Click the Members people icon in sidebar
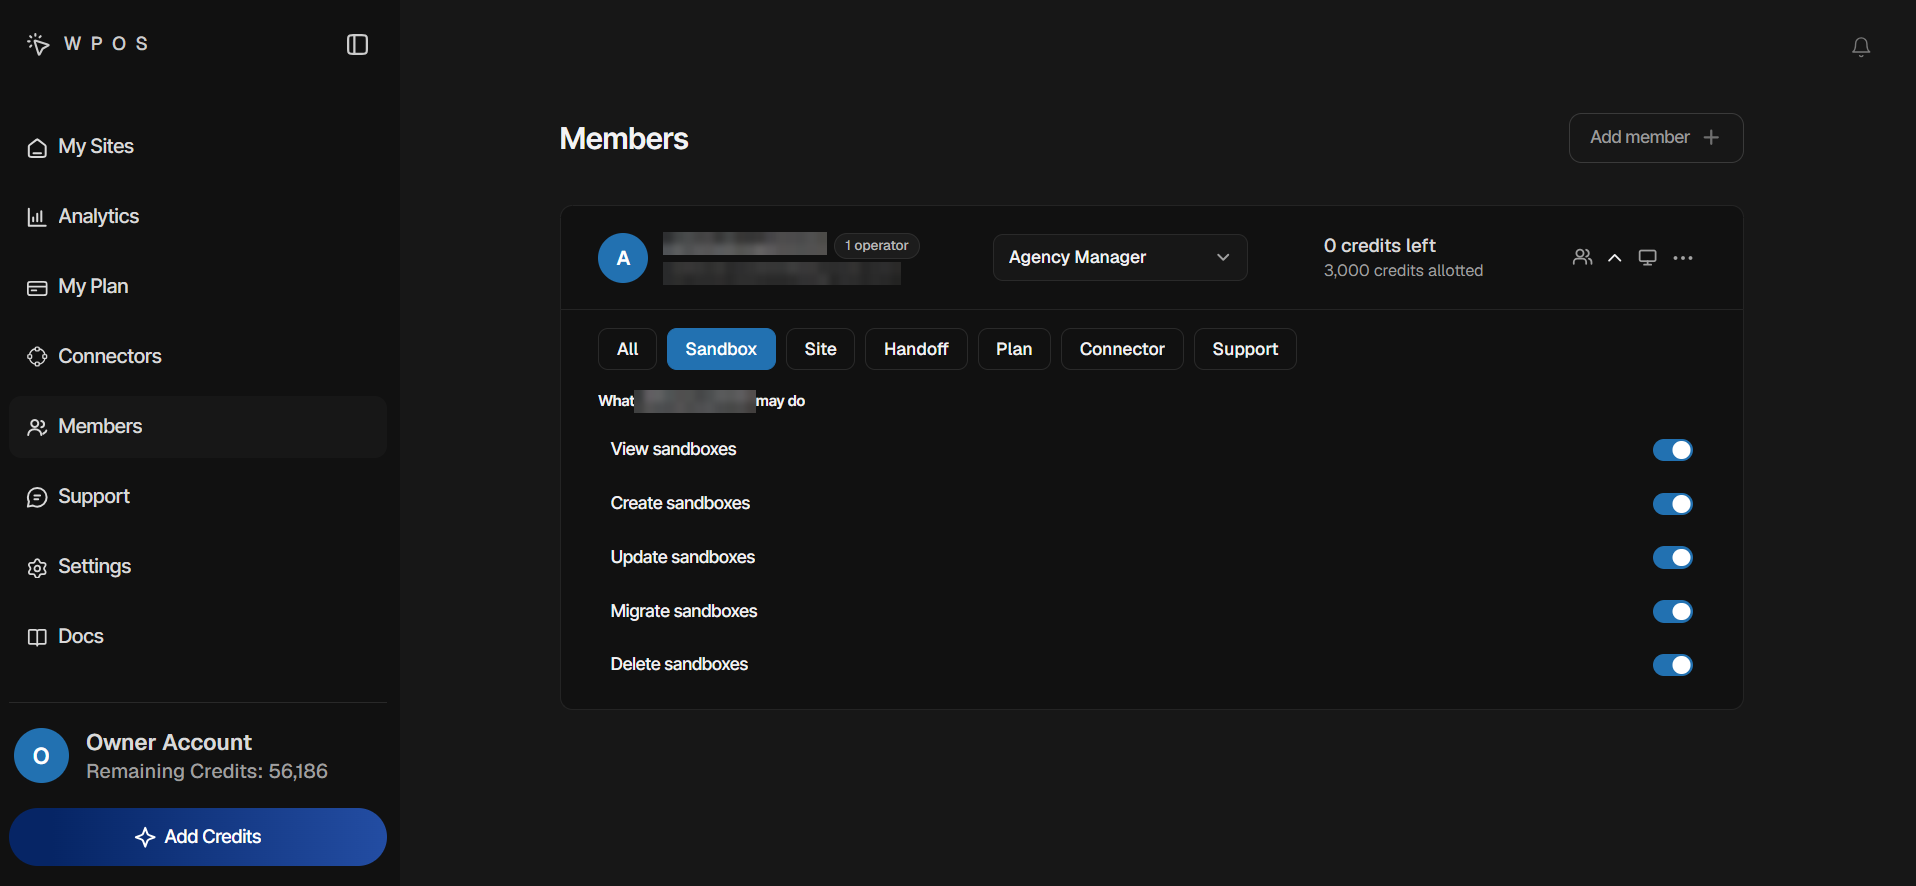1916x886 pixels. click(37, 427)
